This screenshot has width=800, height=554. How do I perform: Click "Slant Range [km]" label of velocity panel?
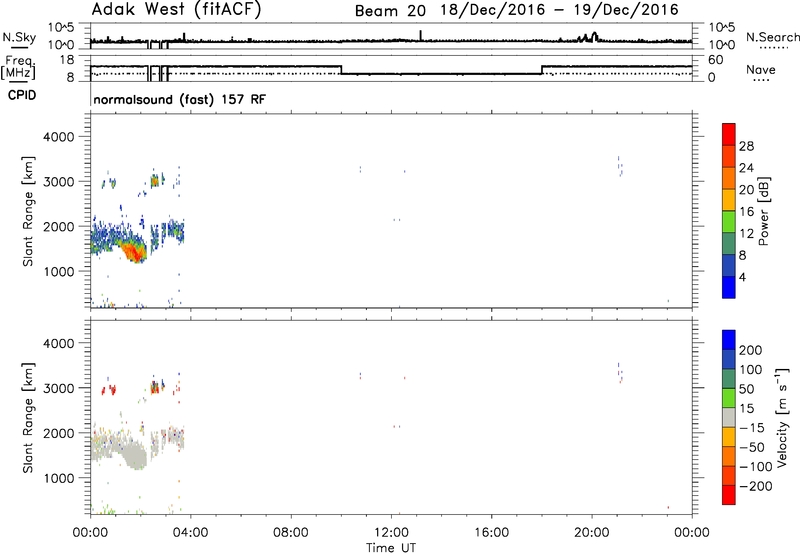click(x=29, y=418)
